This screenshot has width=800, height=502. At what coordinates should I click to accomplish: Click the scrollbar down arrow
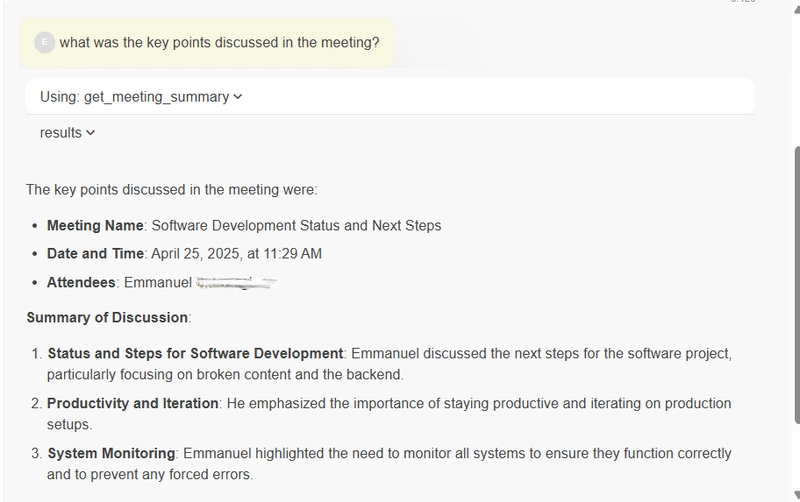(x=797, y=495)
